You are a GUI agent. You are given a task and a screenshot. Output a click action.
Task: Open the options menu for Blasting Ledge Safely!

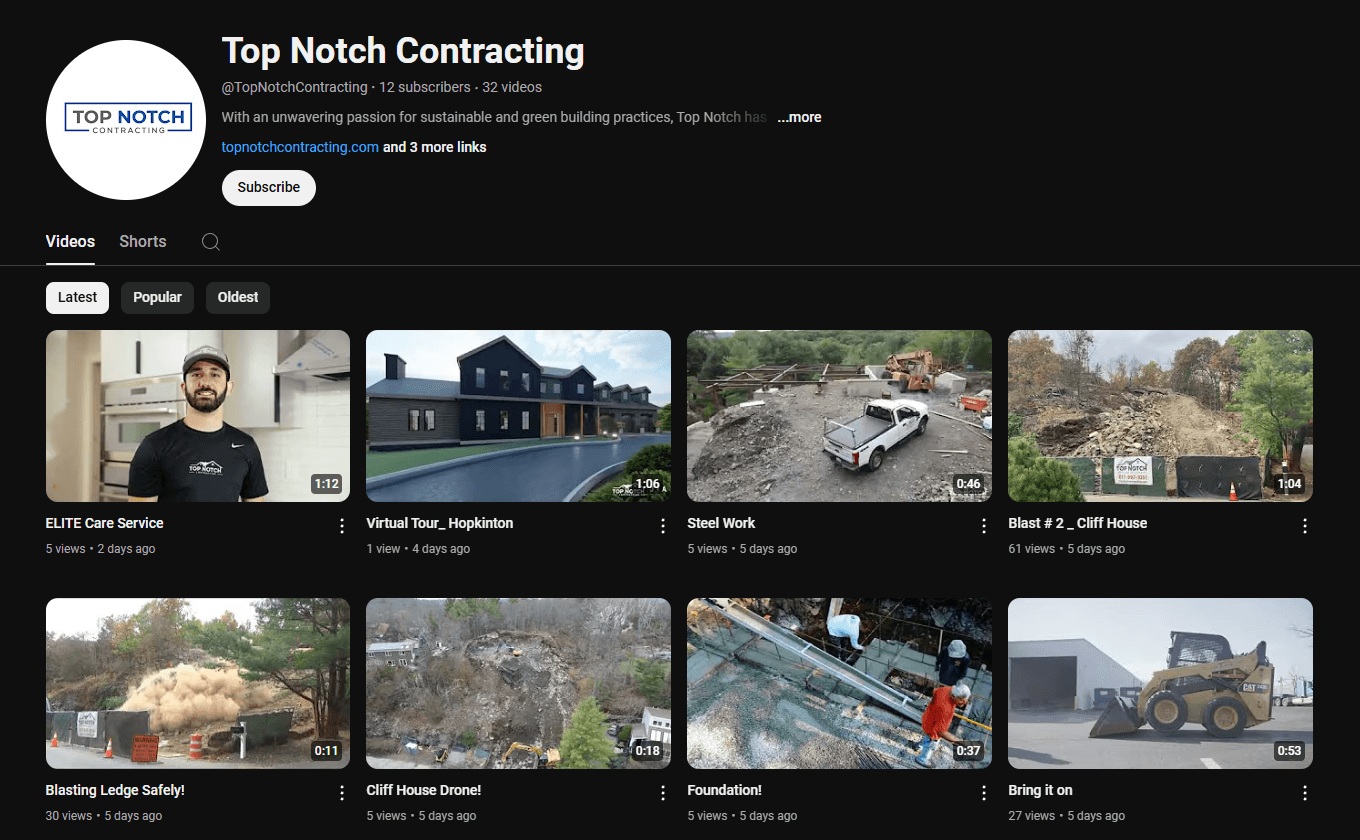(342, 793)
